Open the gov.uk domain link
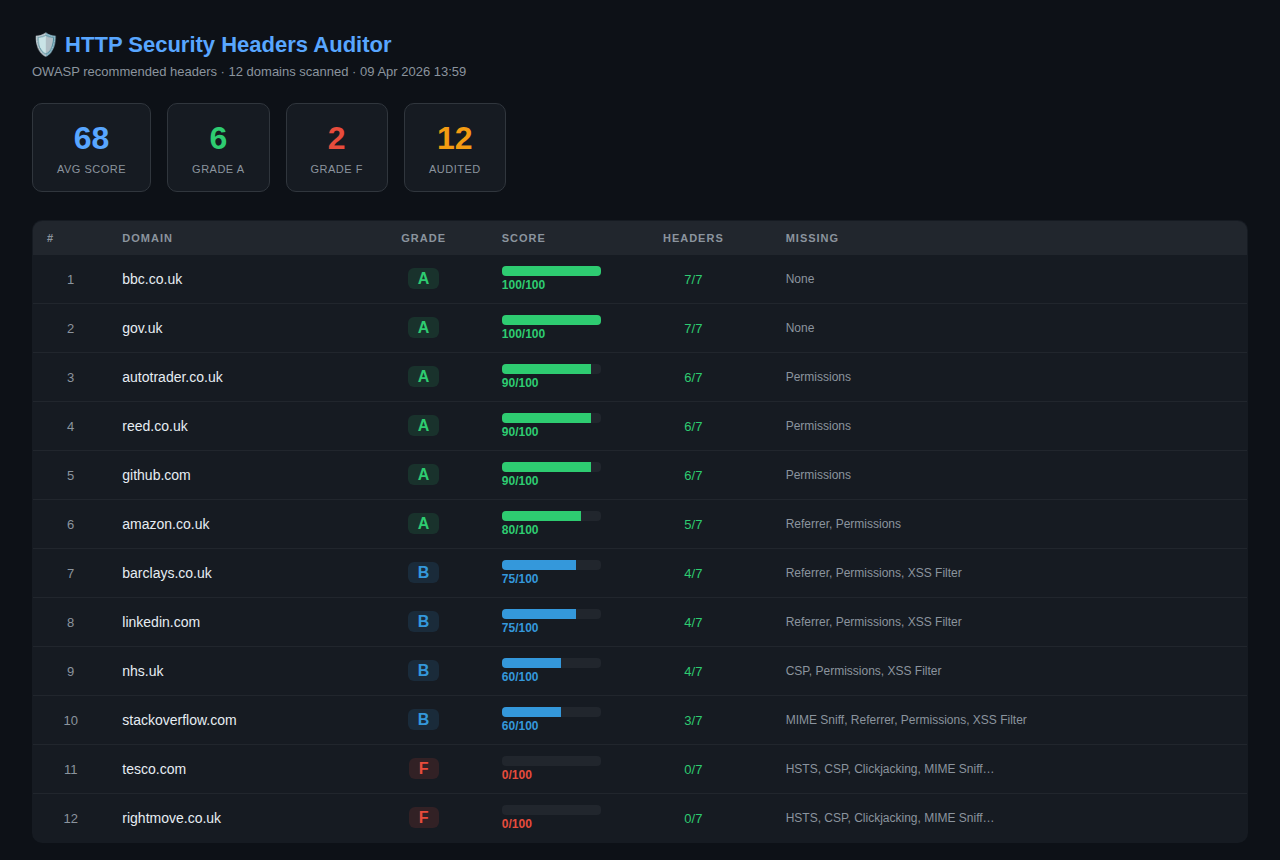This screenshot has width=1280, height=860. 142,327
